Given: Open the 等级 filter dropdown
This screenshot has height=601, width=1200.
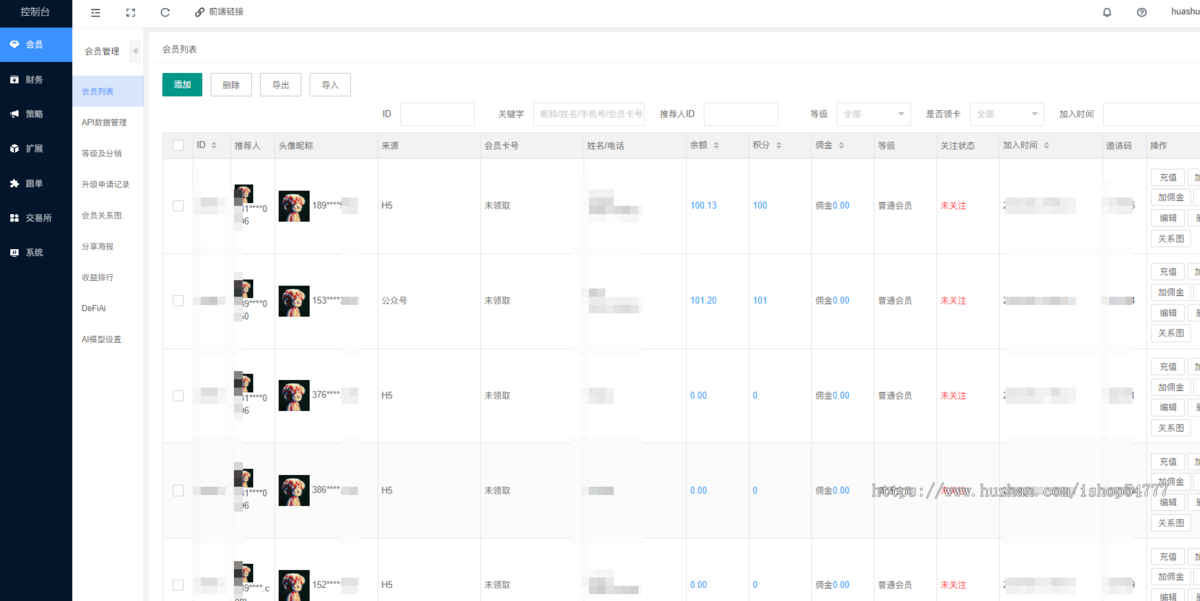Looking at the screenshot, I should point(873,114).
